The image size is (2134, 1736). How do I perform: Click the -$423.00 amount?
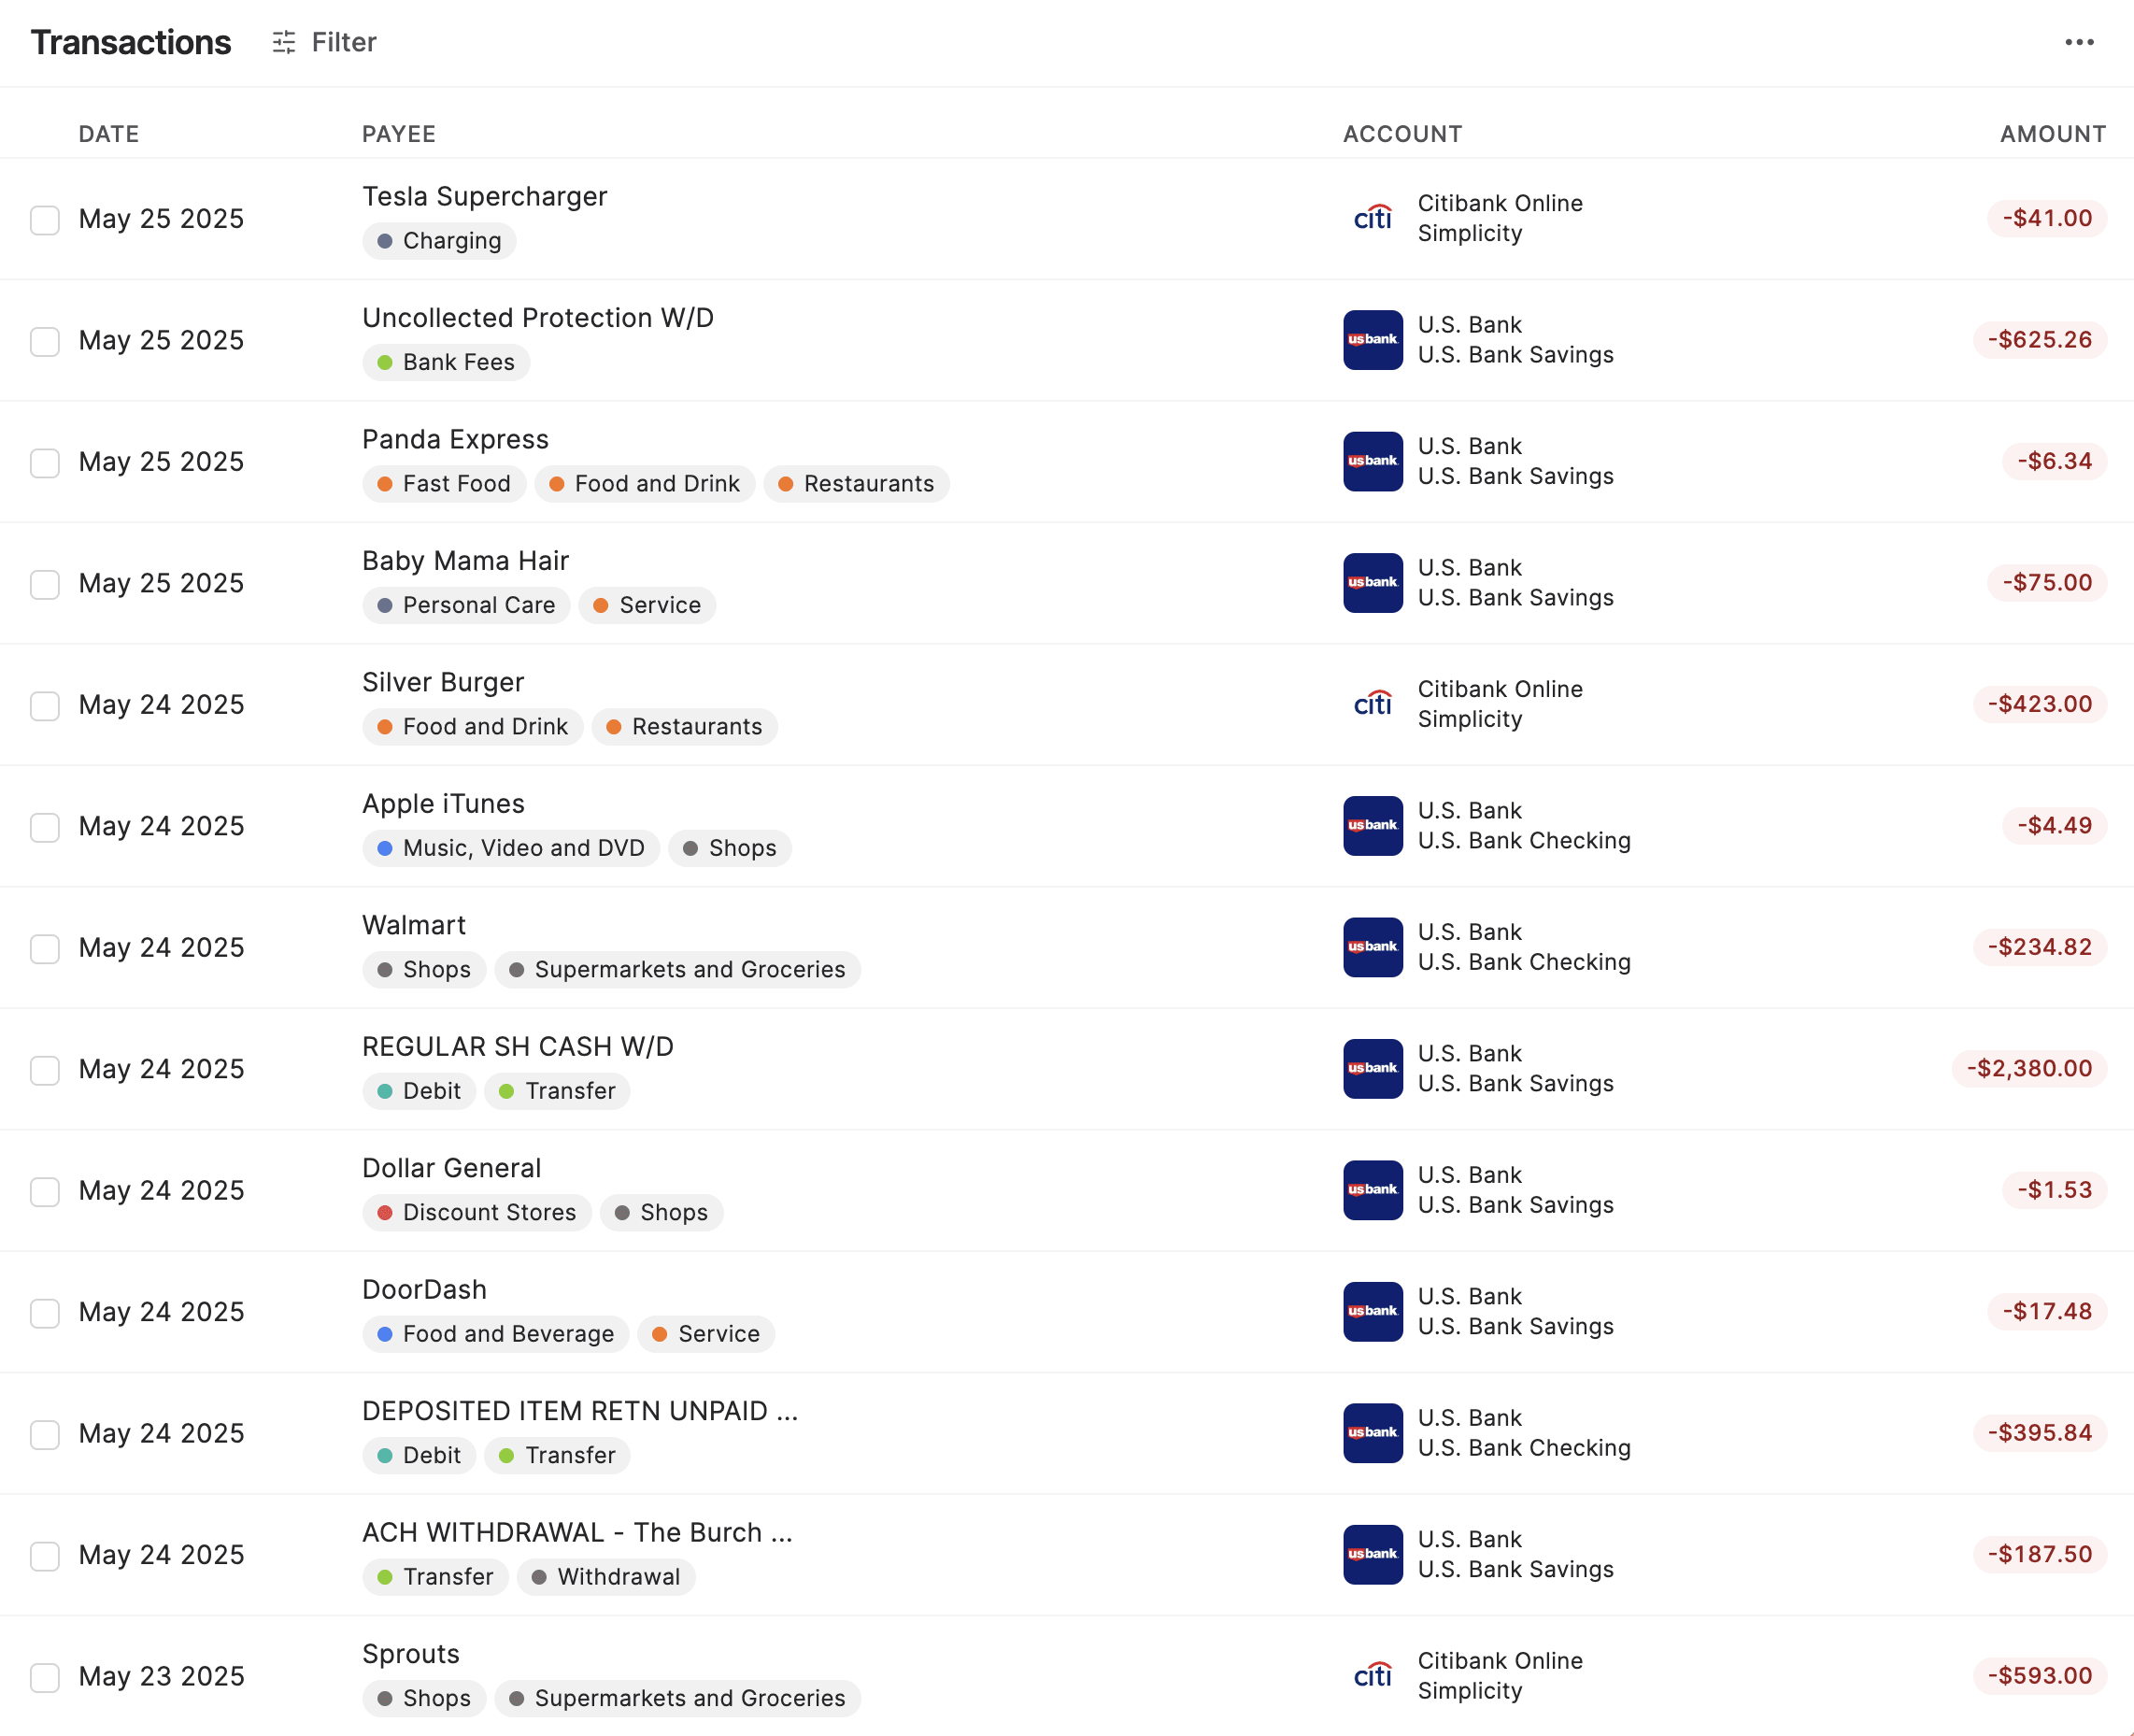point(2040,704)
